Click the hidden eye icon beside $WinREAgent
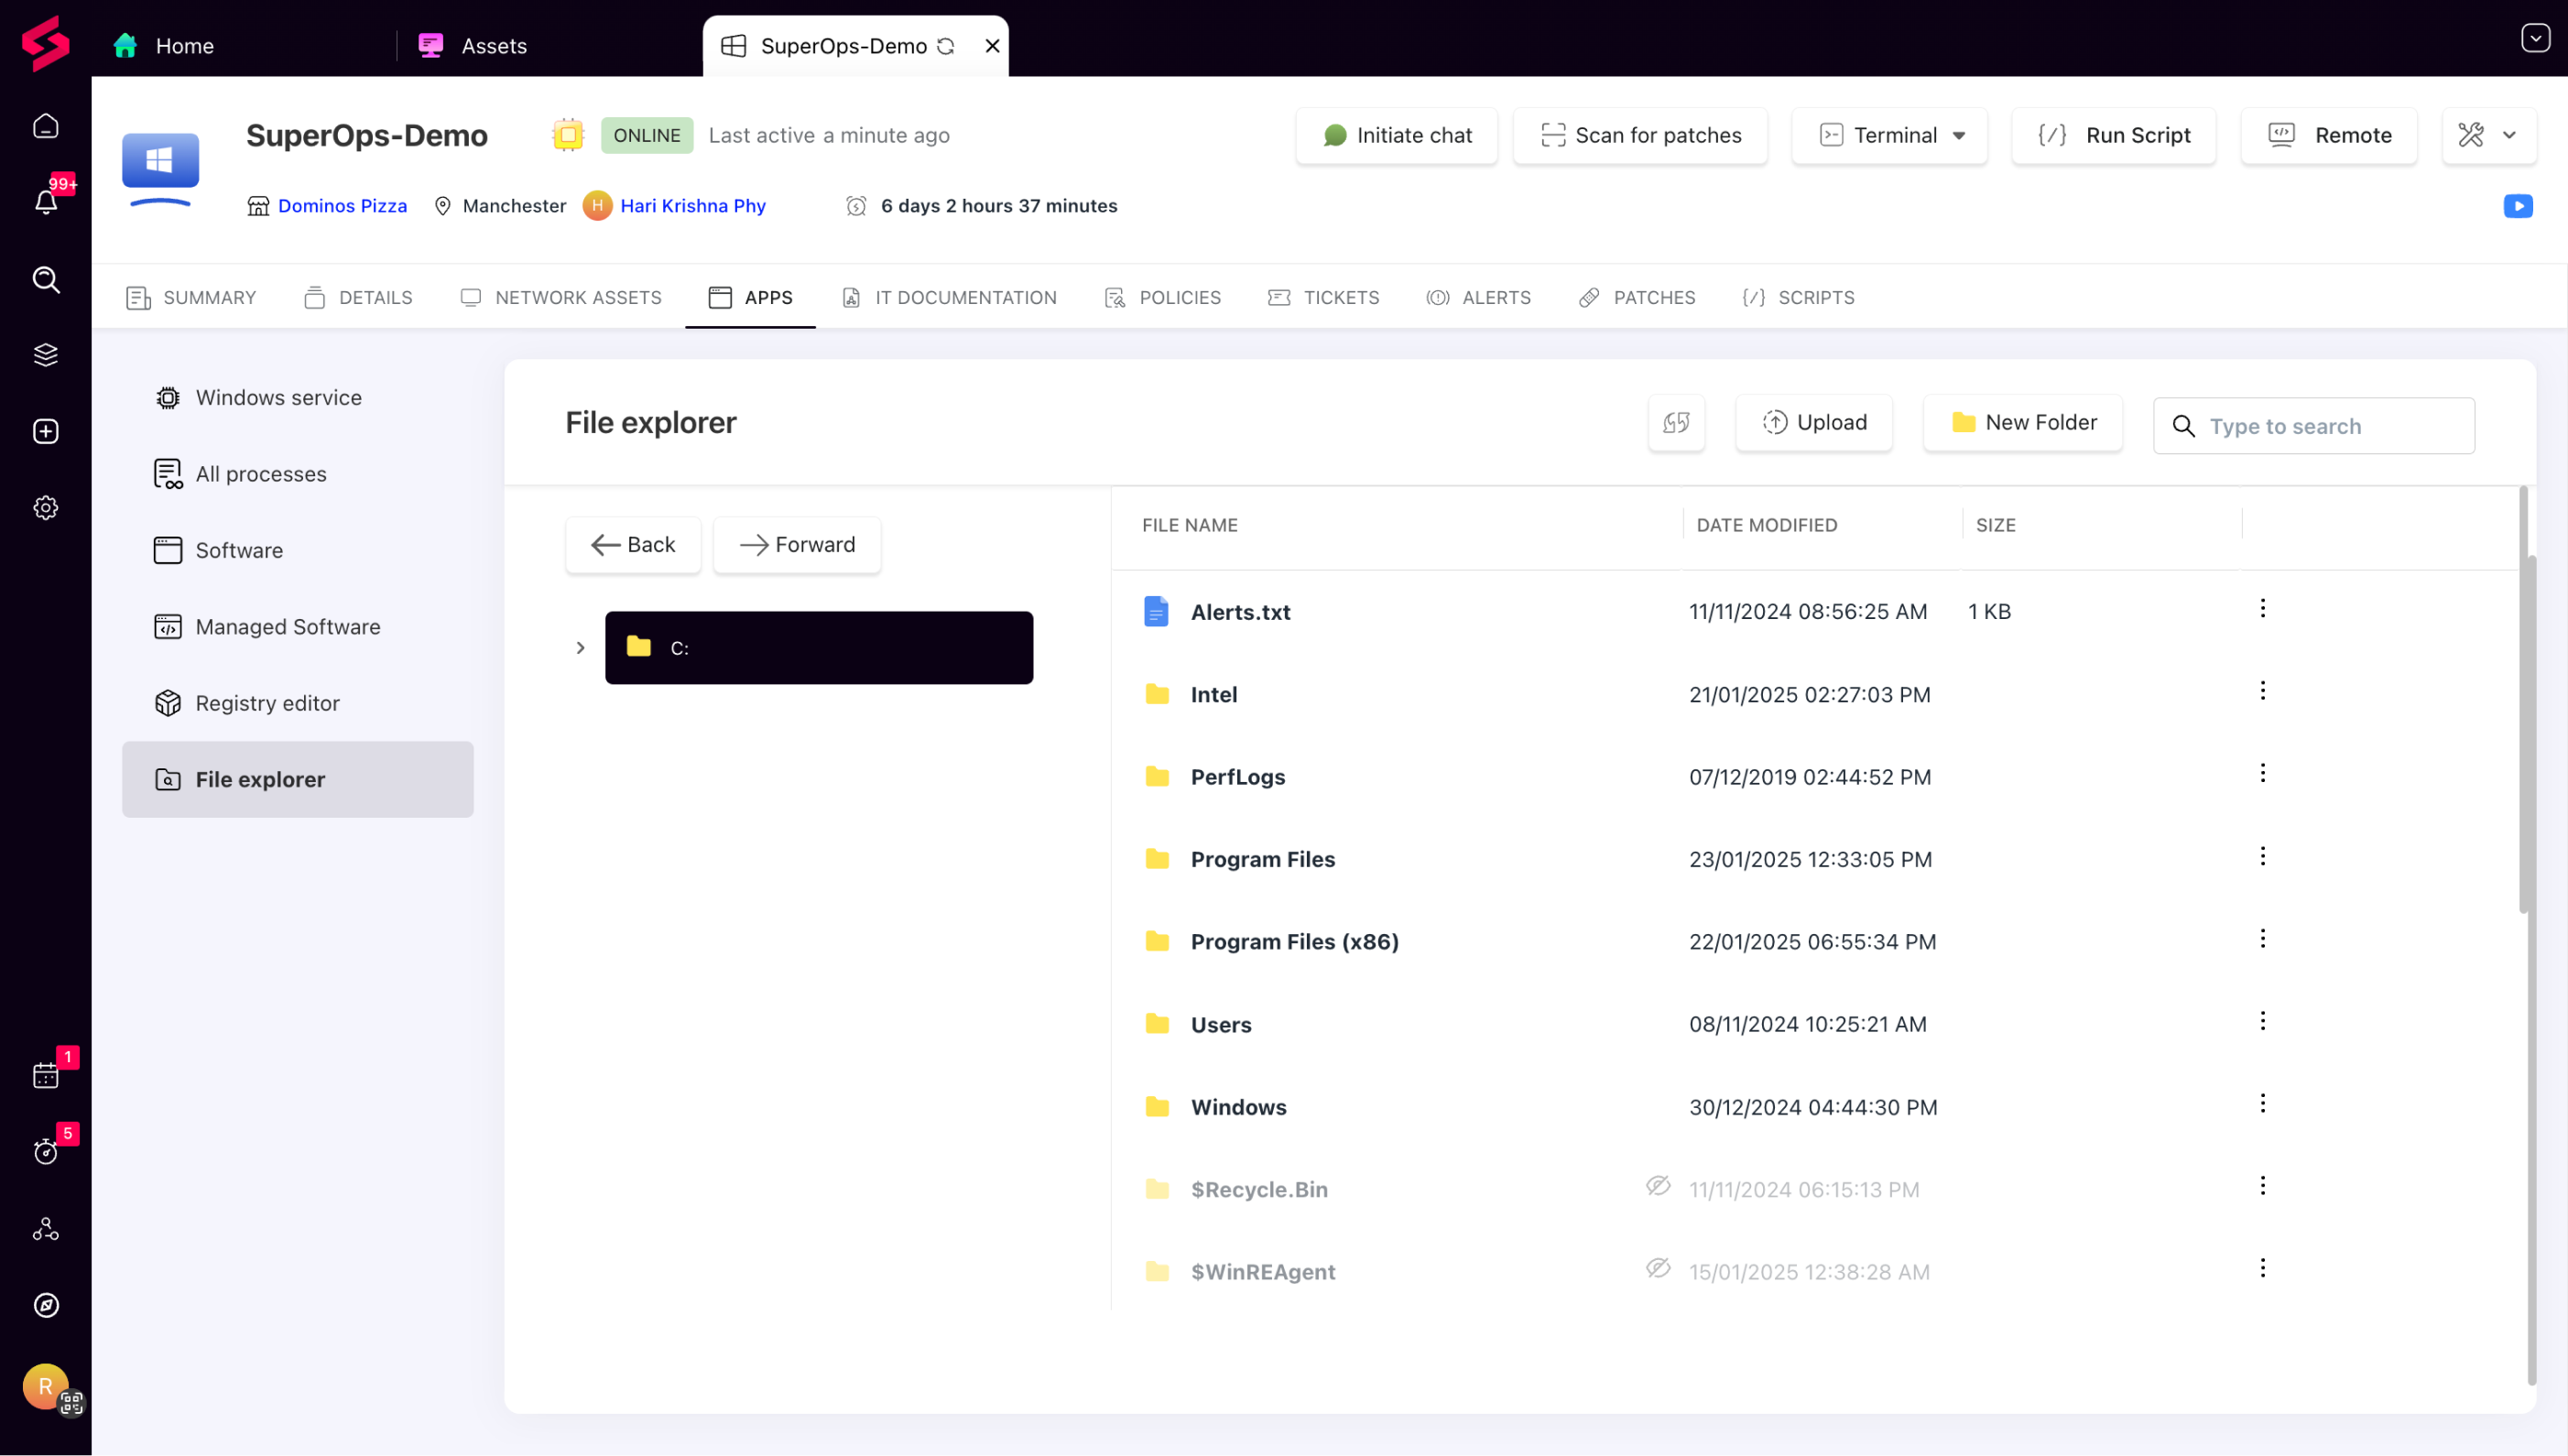Viewport: 2568px width, 1456px height. [1658, 1268]
